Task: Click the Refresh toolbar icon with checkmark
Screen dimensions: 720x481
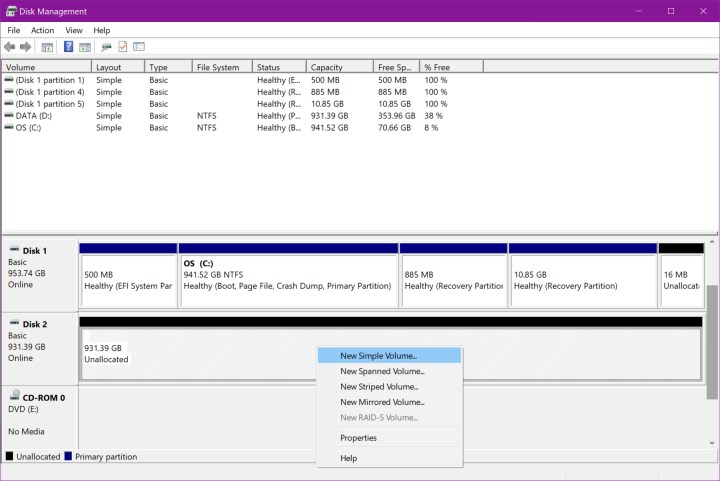Action: (x=122, y=47)
